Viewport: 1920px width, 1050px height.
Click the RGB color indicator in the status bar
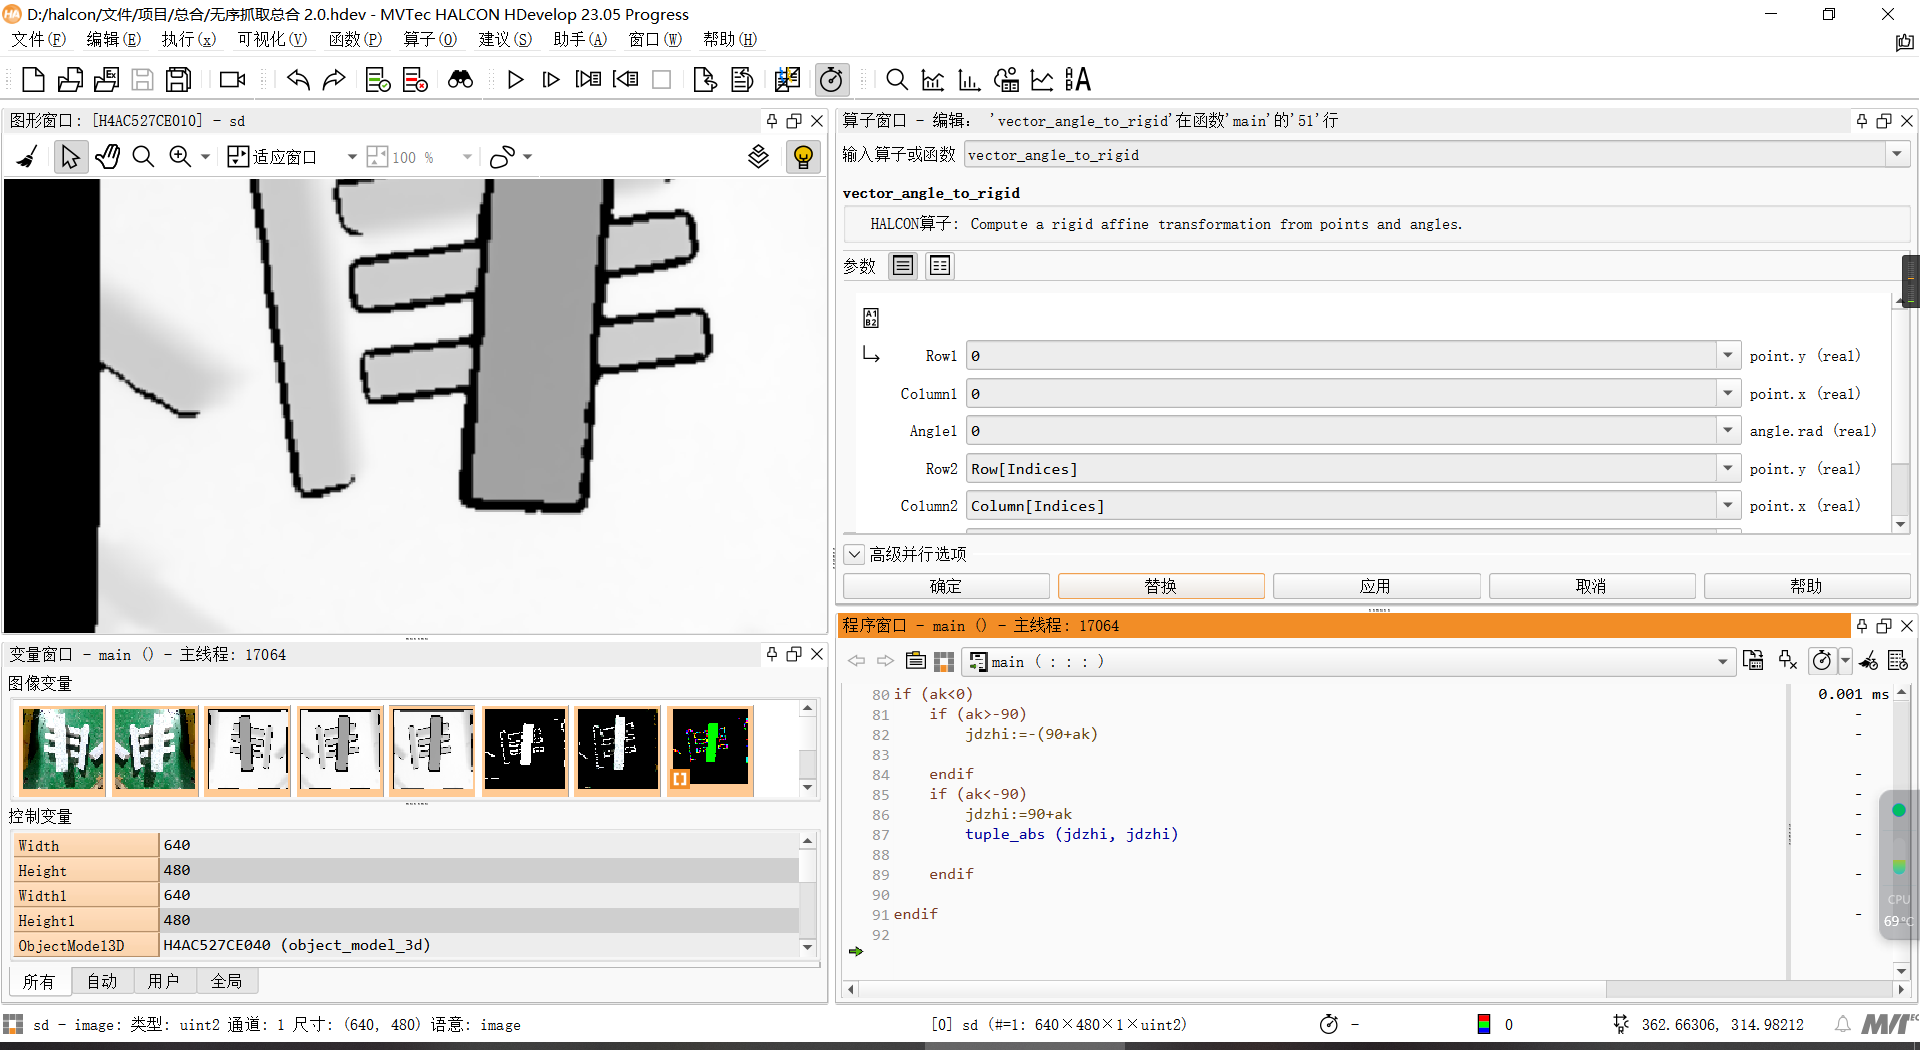1484,1024
